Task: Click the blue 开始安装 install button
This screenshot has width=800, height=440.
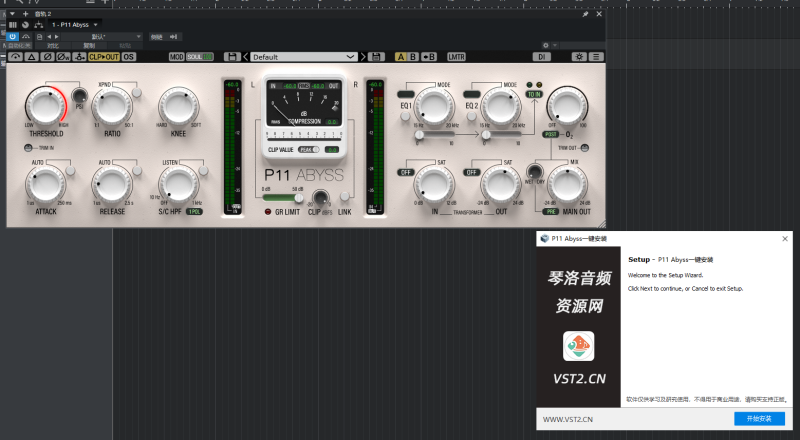Action: pos(758,419)
